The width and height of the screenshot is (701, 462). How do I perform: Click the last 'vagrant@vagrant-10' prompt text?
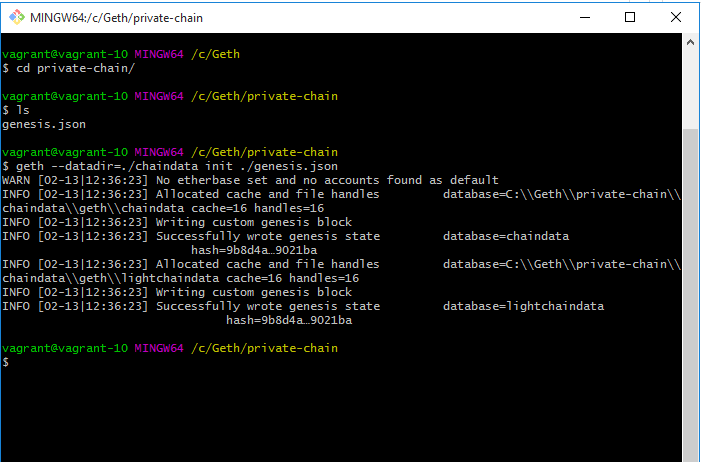(x=65, y=348)
